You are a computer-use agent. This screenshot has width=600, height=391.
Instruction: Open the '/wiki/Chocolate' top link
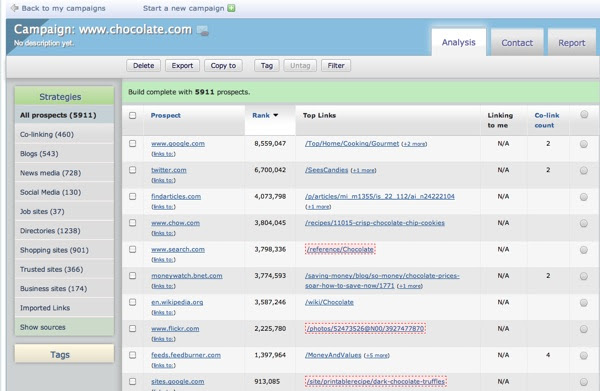click(x=329, y=302)
